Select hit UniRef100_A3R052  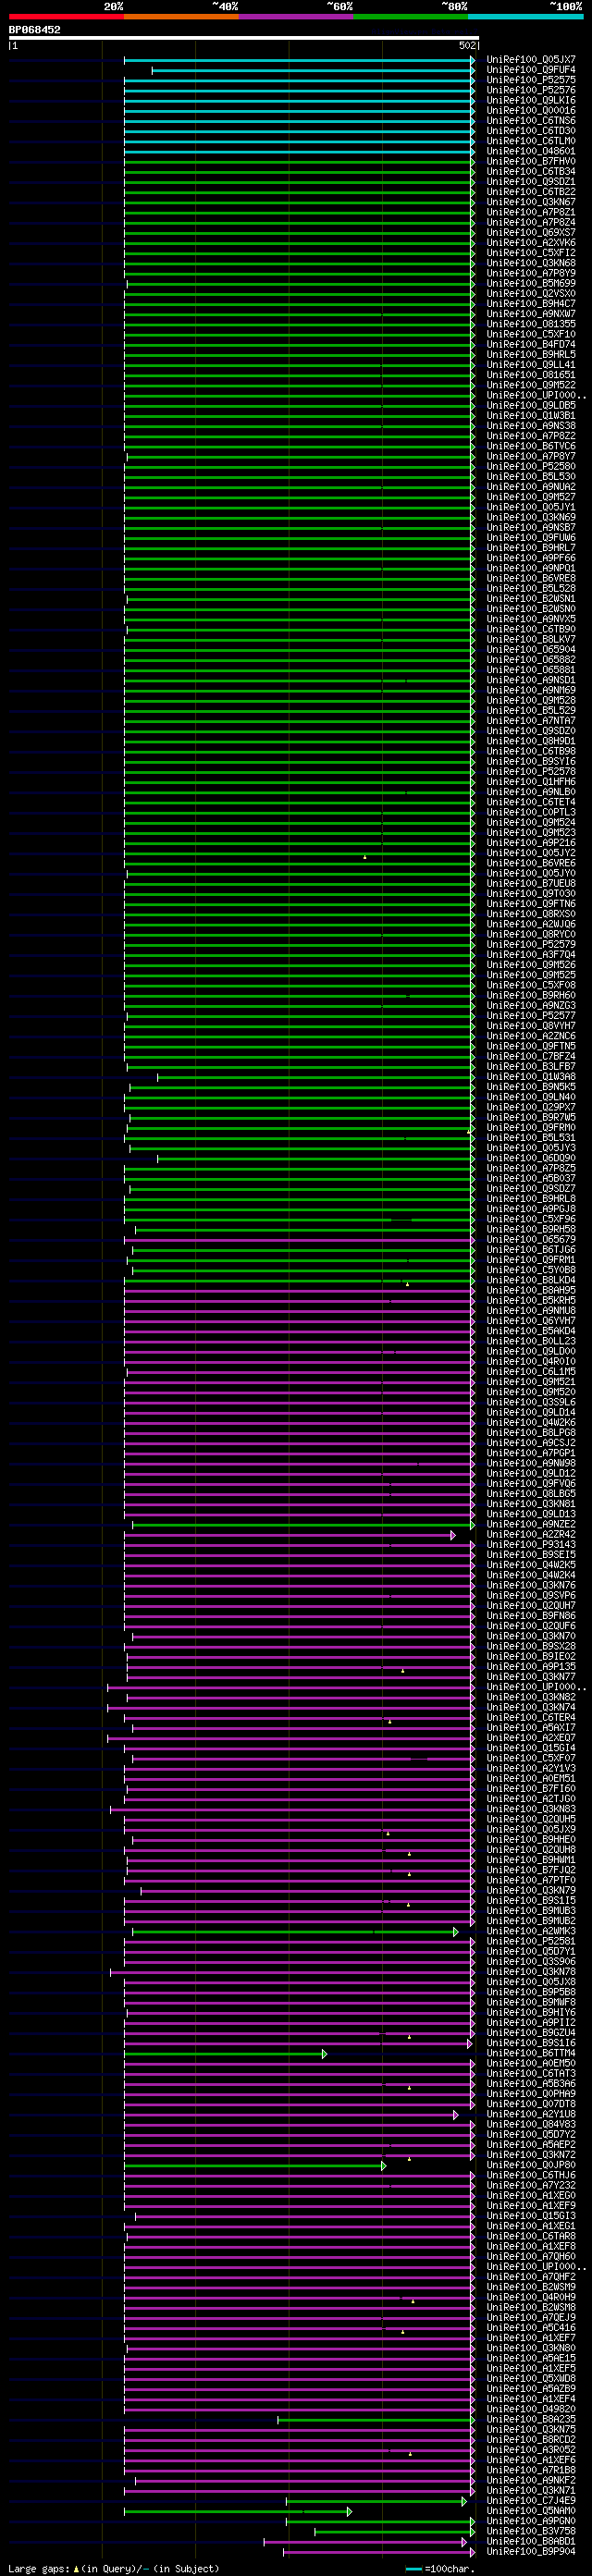click(x=531, y=2450)
